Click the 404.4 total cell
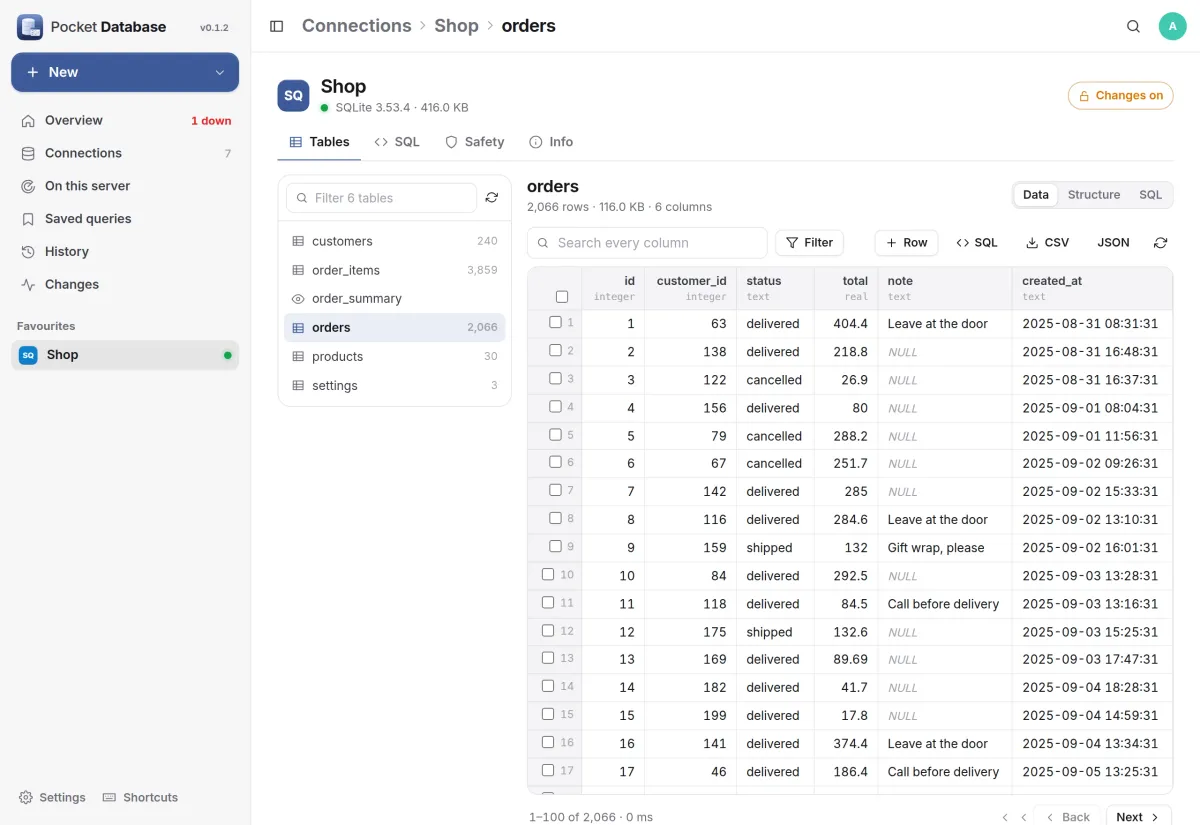 coord(846,324)
